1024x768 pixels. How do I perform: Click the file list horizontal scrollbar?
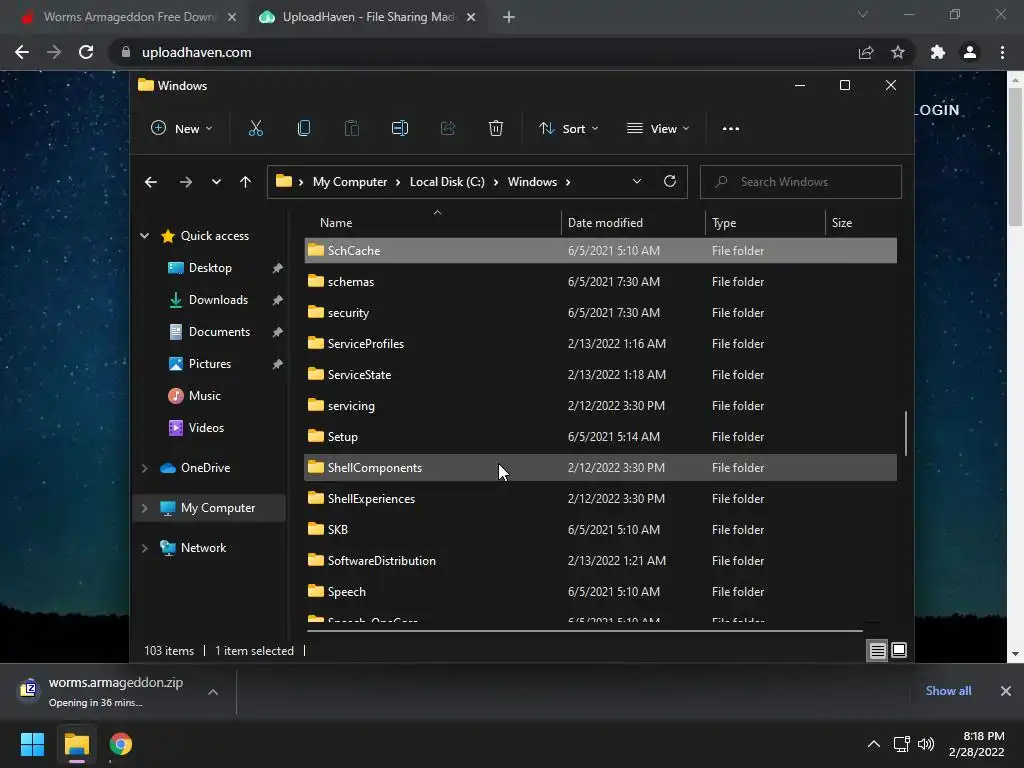[584, 631]
